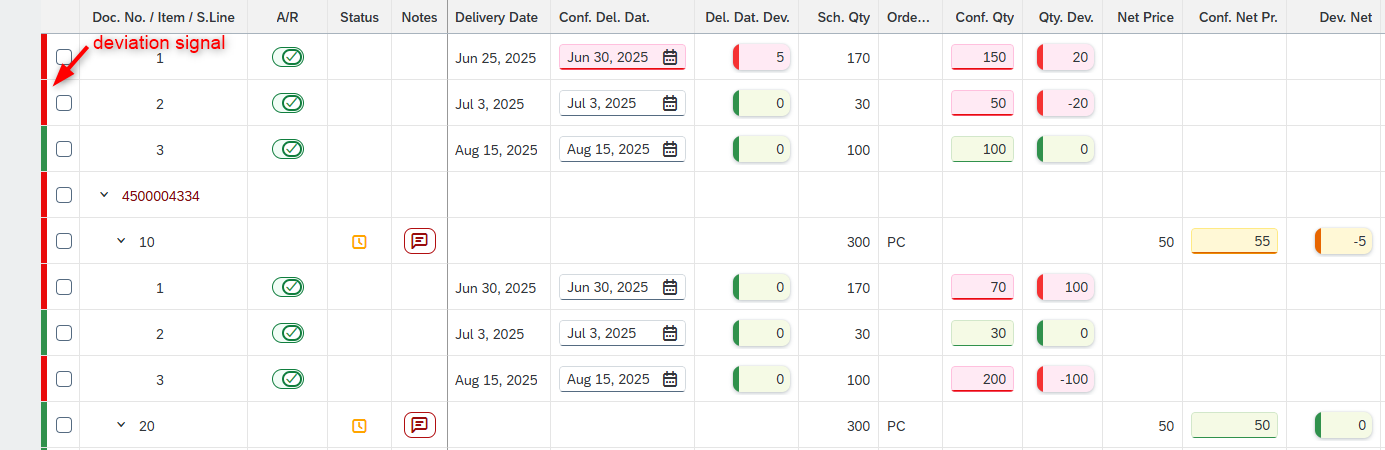Collapse item 10 schedule lines
This screenshot has height=450, width=1385.
122,241
